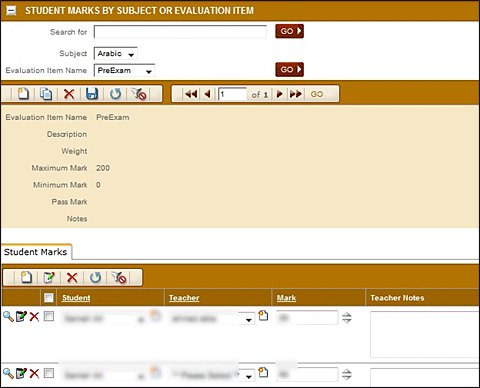This screenshot has height=388, width=480.
Task: Toggle the select-all checkbox in table header
Action: (49, 298)
